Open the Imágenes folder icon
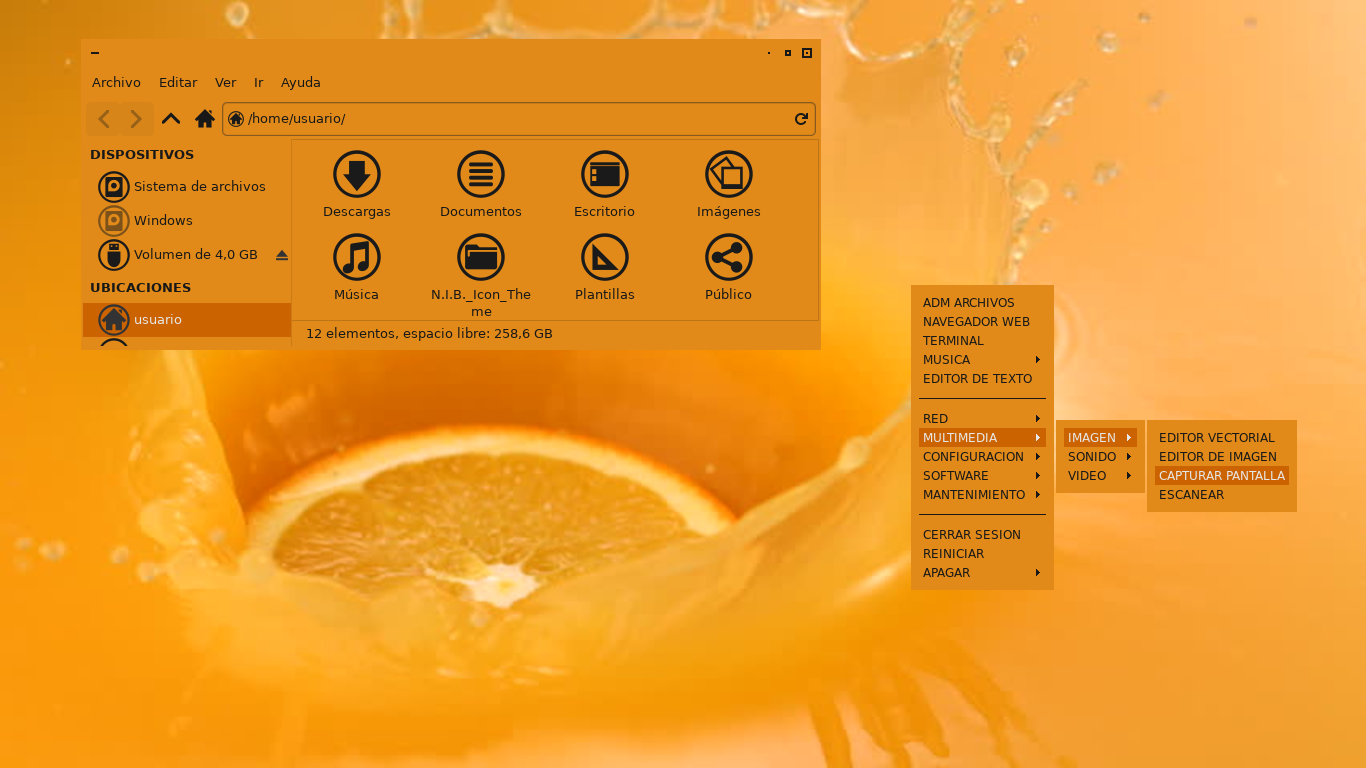This screenshot has width=1366, height=768. pos(729,174)
